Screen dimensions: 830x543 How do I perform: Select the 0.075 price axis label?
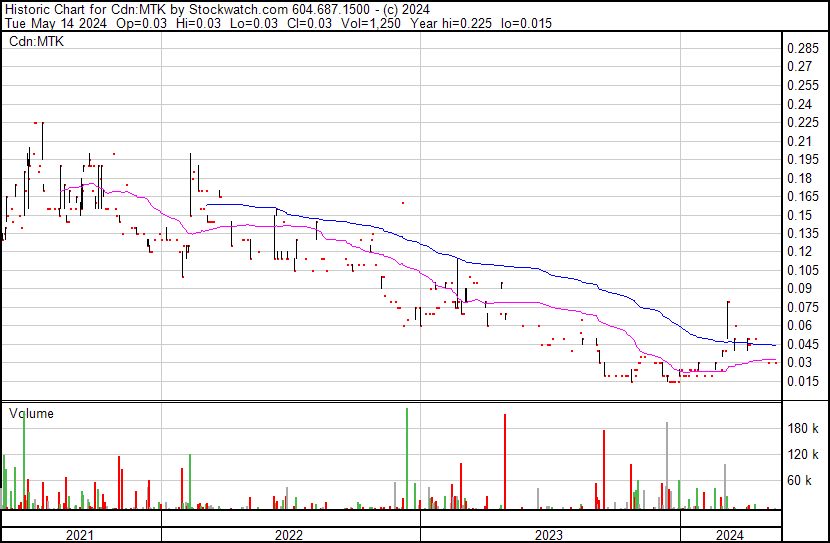[x=802, y=307]
